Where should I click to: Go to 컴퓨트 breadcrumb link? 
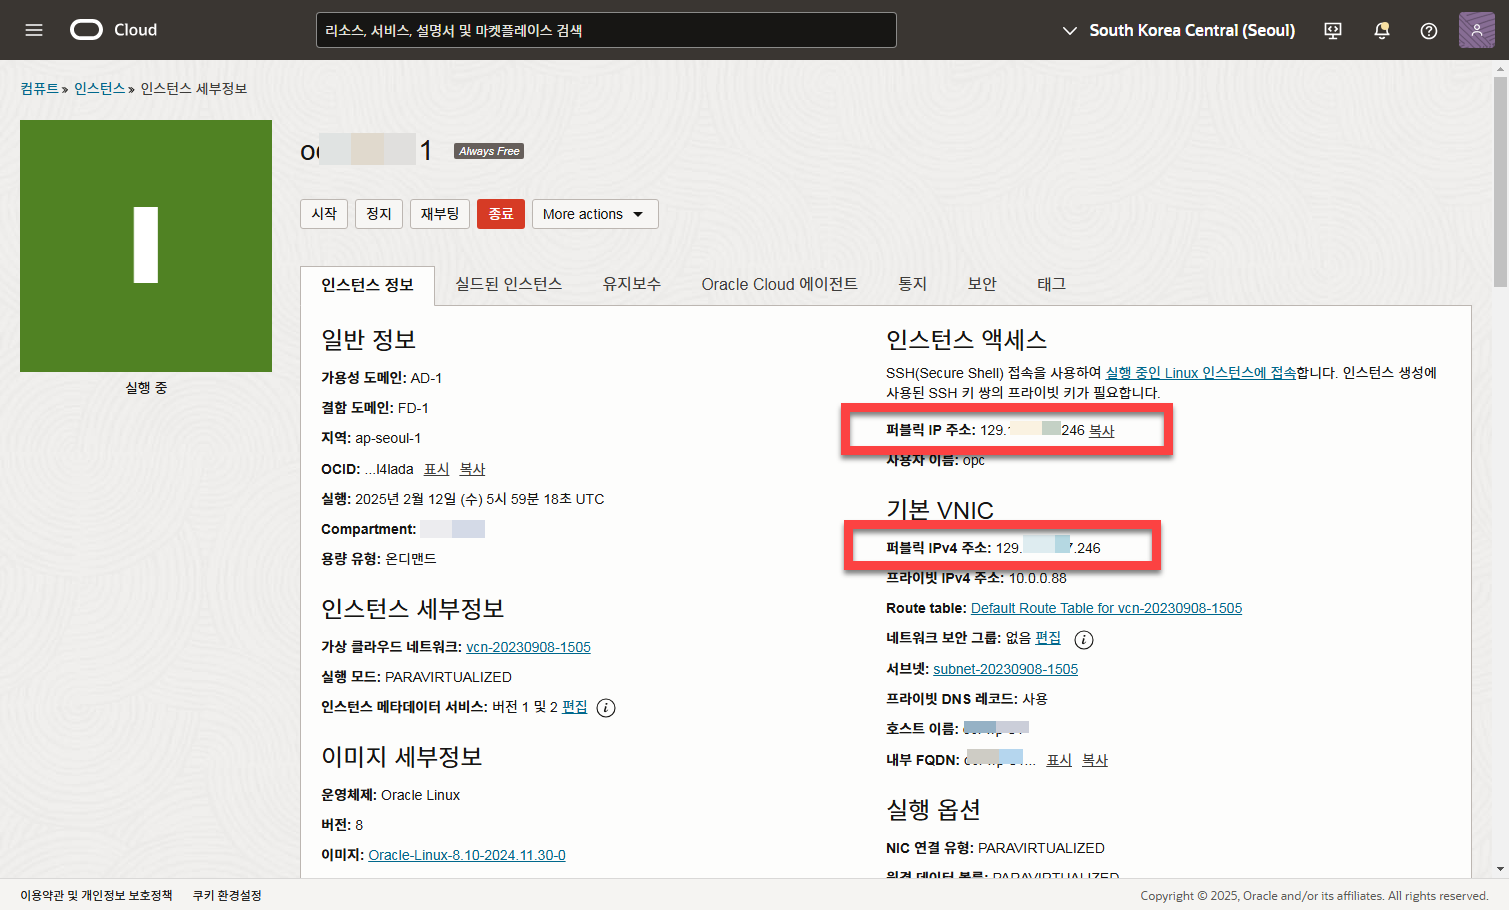[39, 89]
